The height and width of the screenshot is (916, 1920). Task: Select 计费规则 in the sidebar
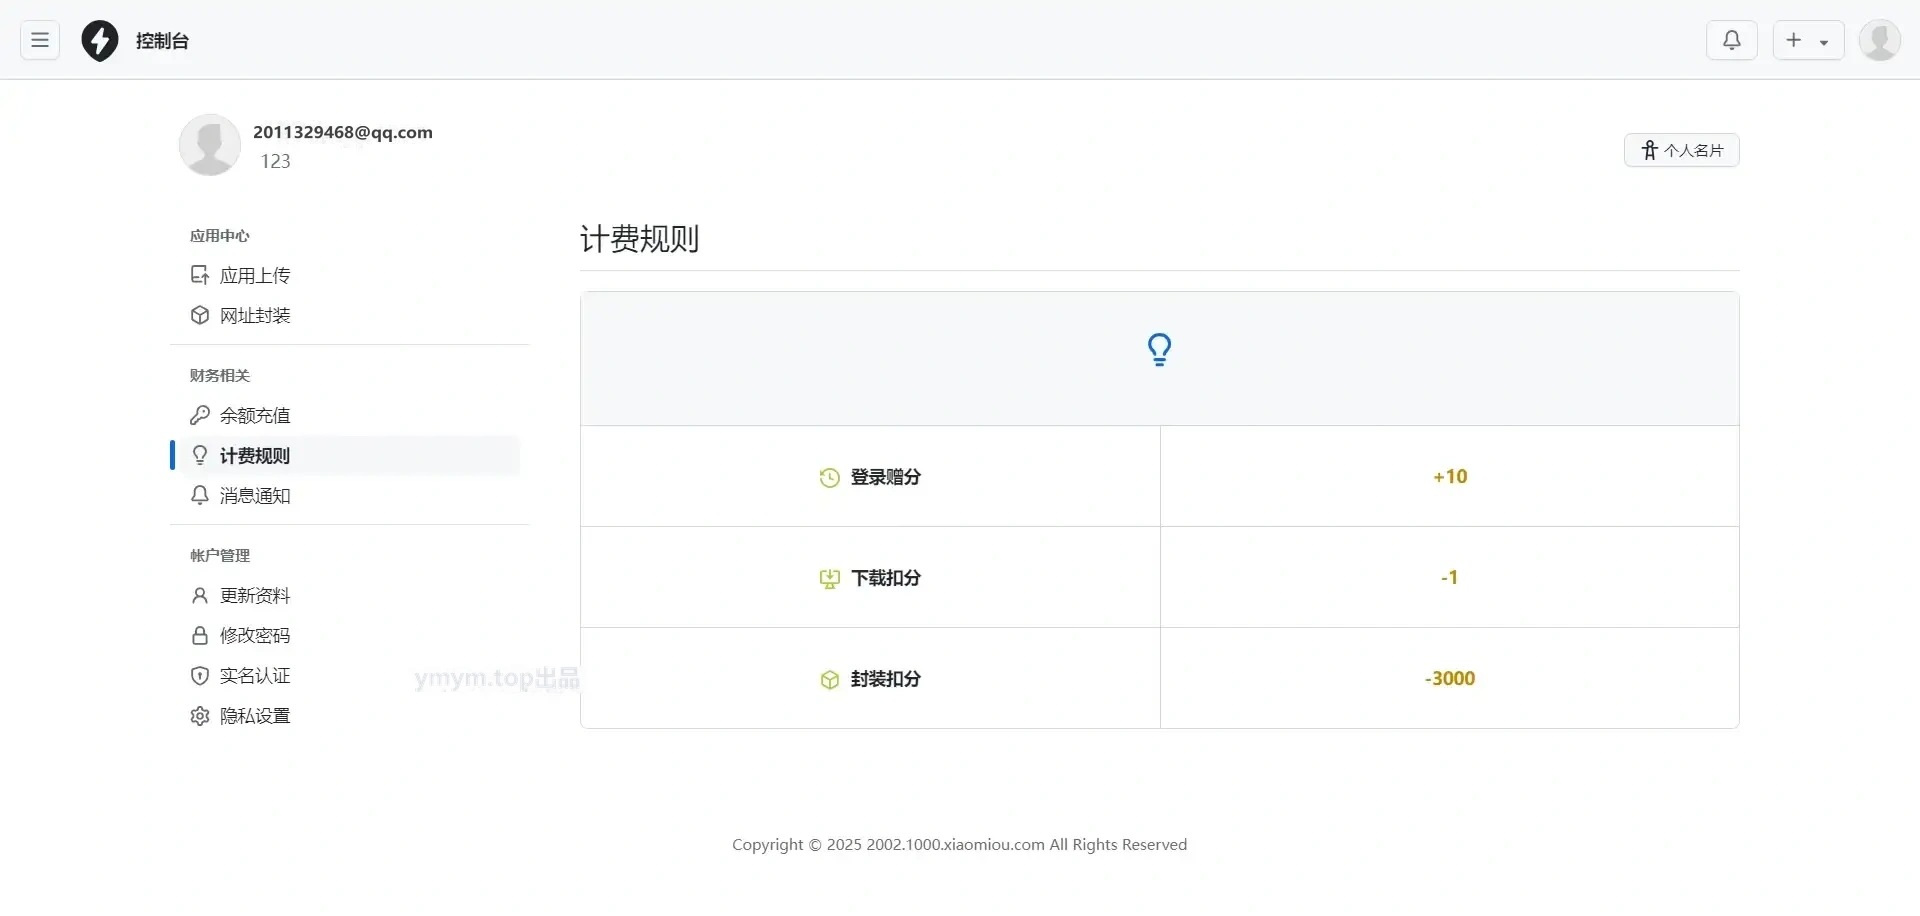tap(345, 455)
